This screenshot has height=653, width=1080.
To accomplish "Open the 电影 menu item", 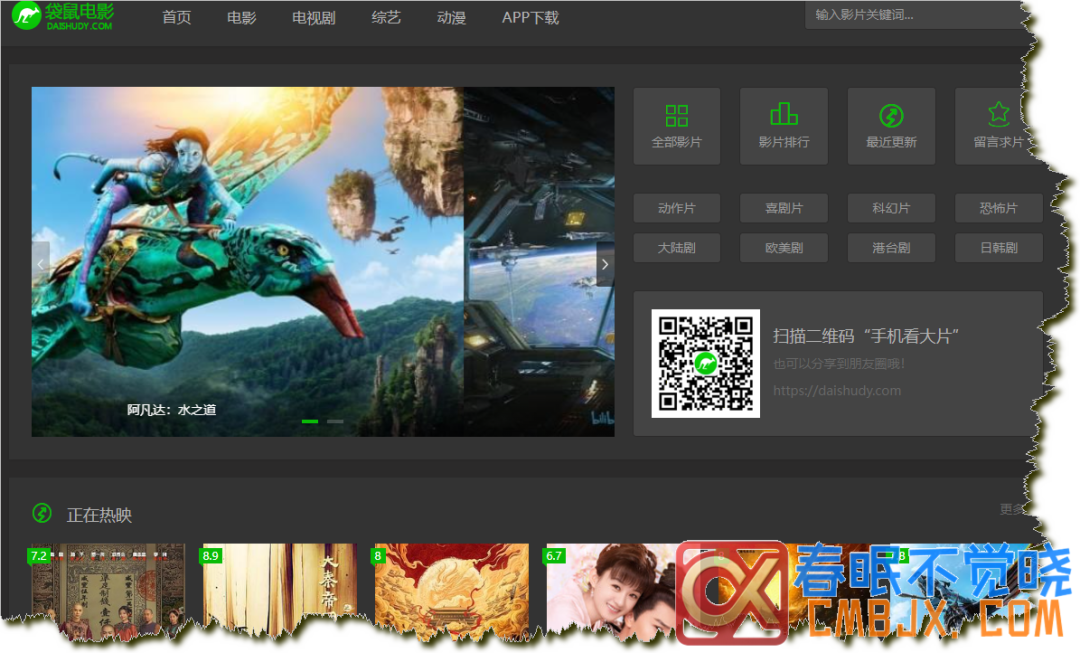I will point(240,17).
